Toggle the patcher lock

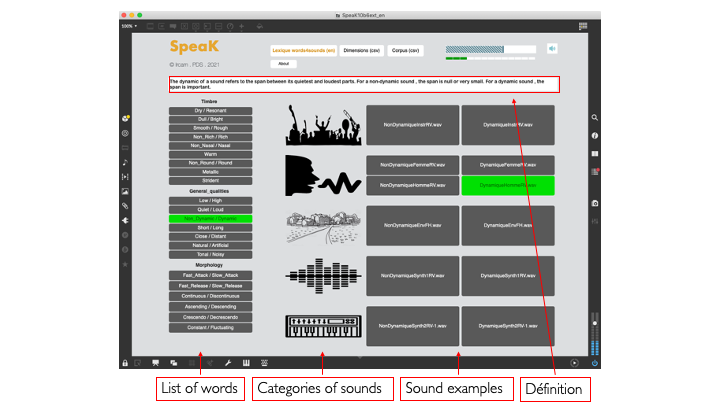pyautogui.click(x=125, y=363)
